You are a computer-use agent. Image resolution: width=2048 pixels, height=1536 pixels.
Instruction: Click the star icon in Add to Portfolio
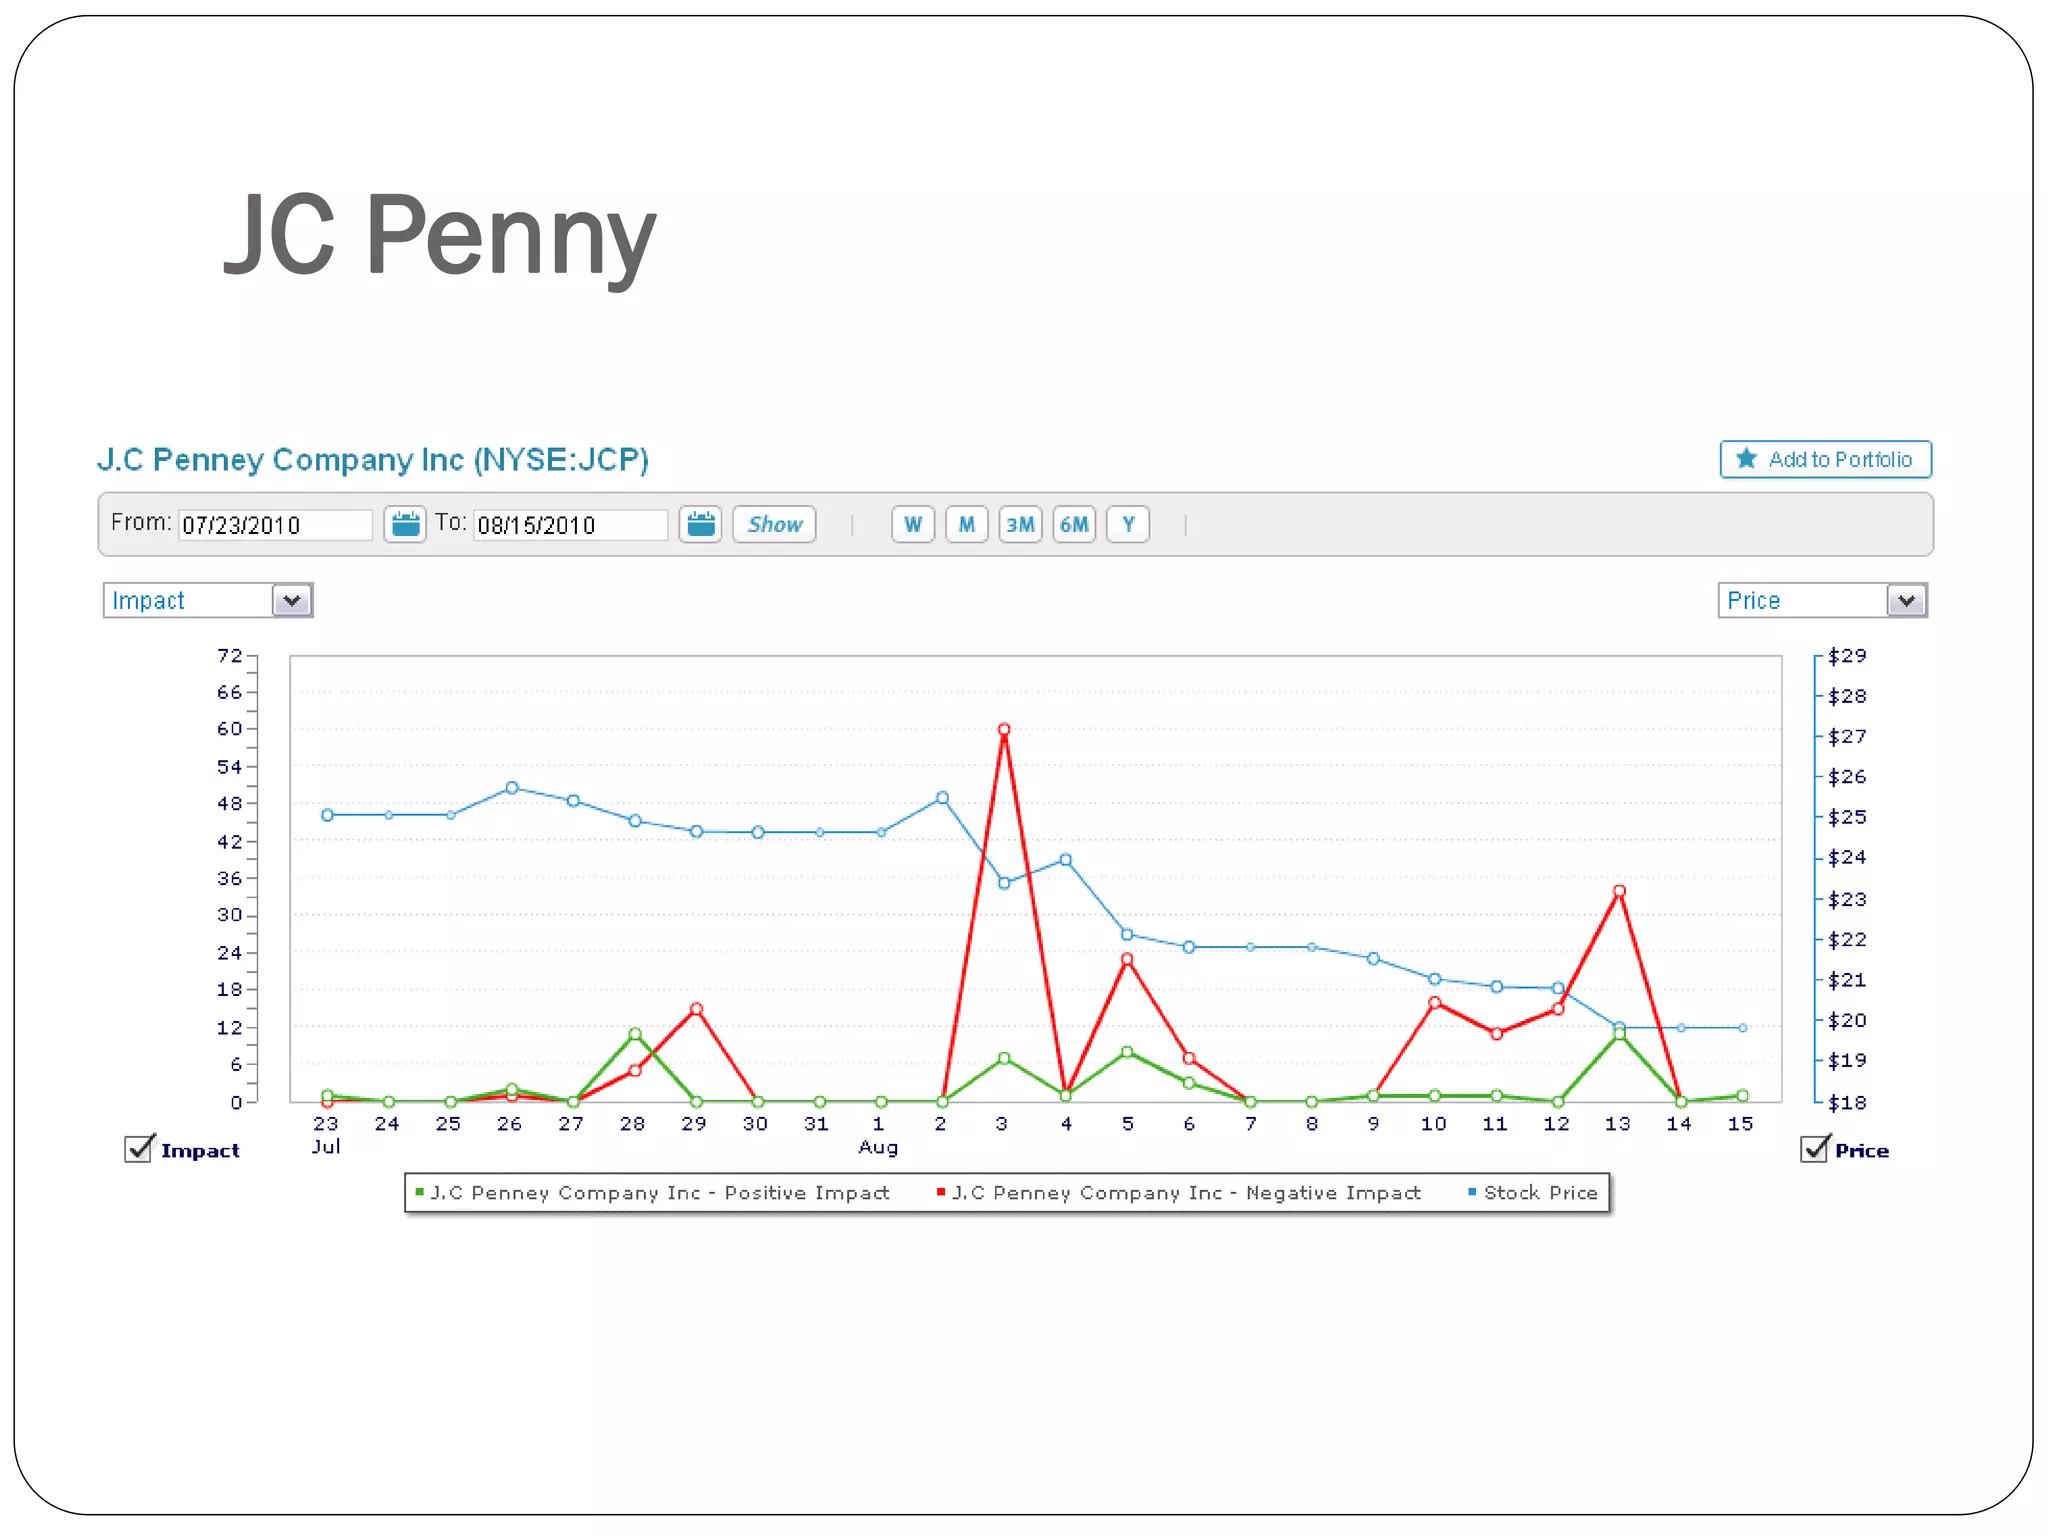coord(1746,459)
